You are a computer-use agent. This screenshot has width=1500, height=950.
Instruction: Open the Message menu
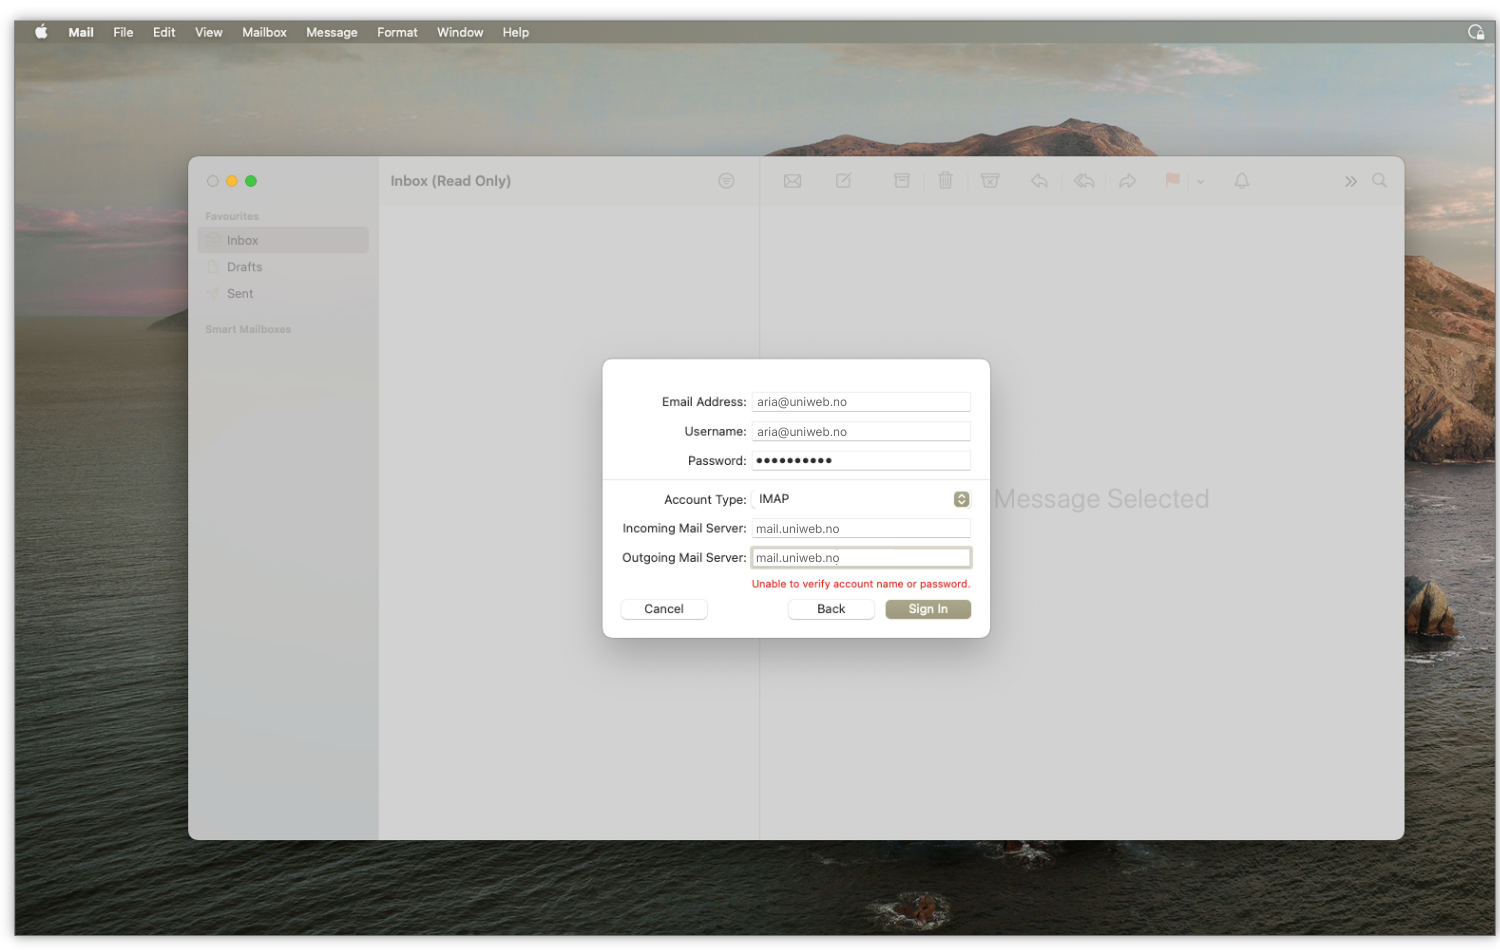[x=332, y=32]
